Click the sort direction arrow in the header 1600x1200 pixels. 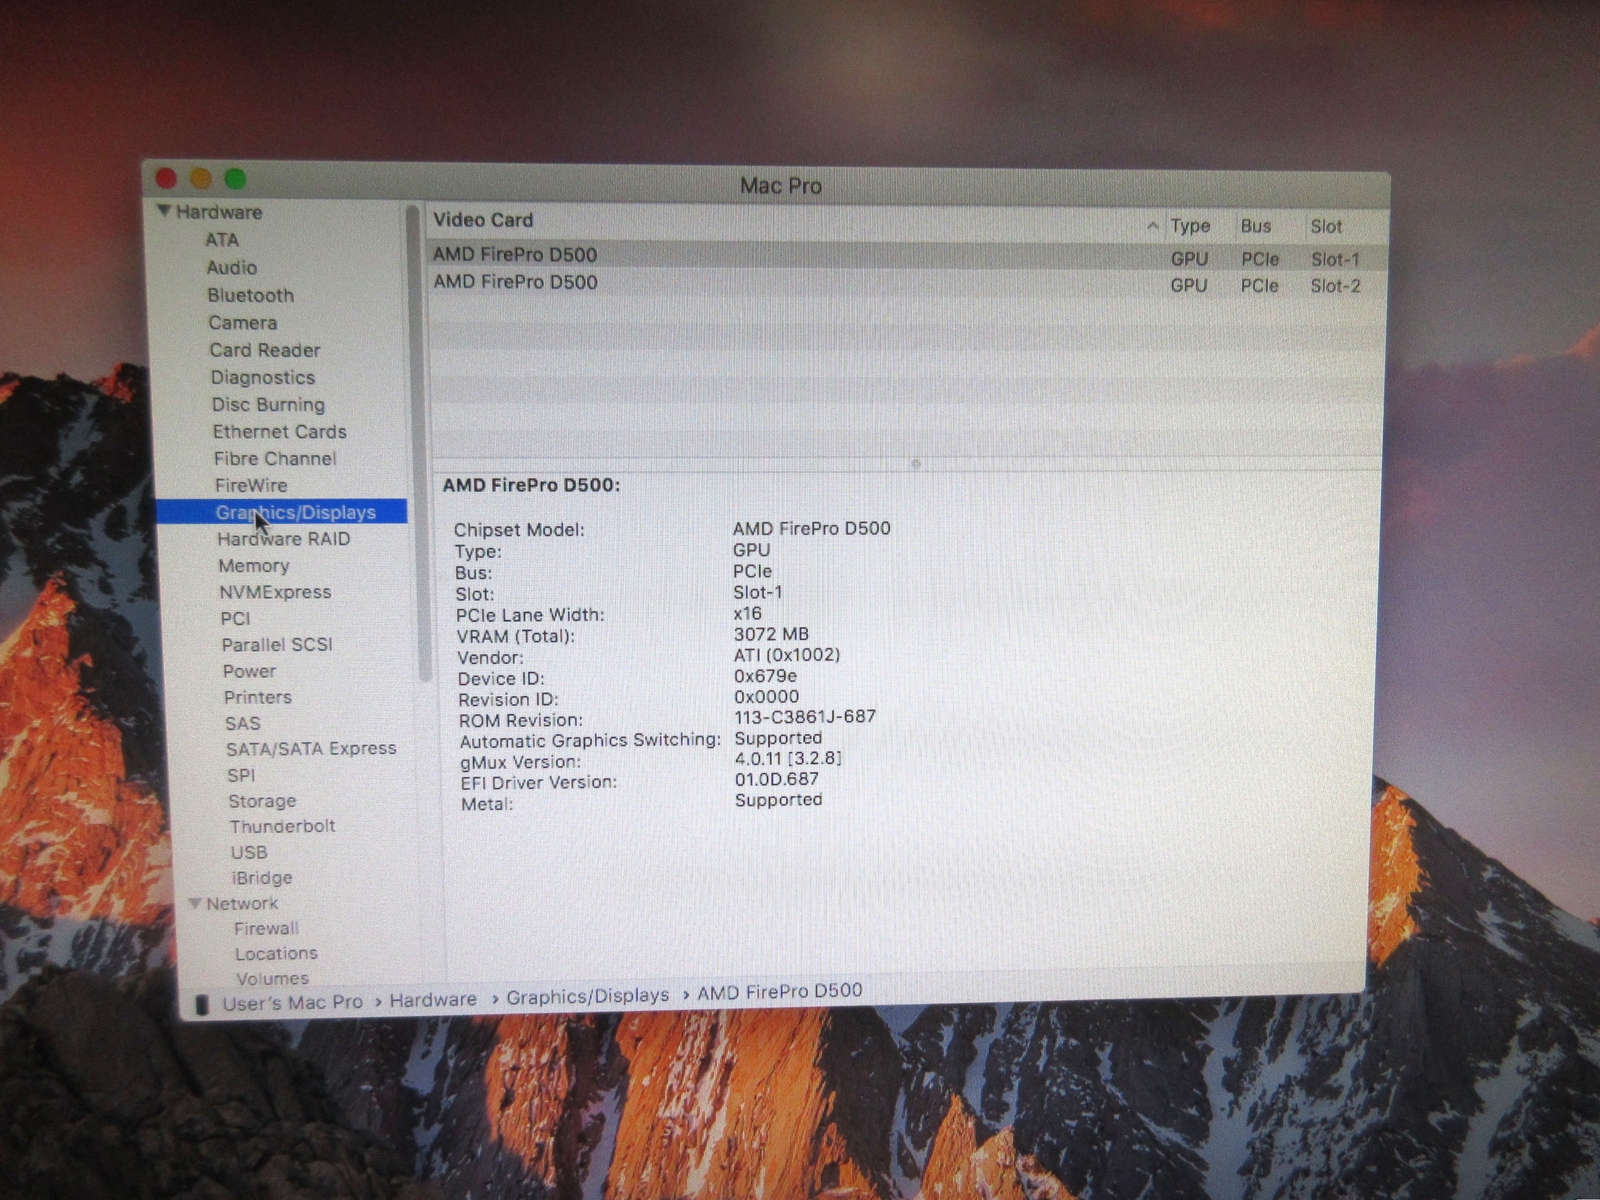(1153, 226)
